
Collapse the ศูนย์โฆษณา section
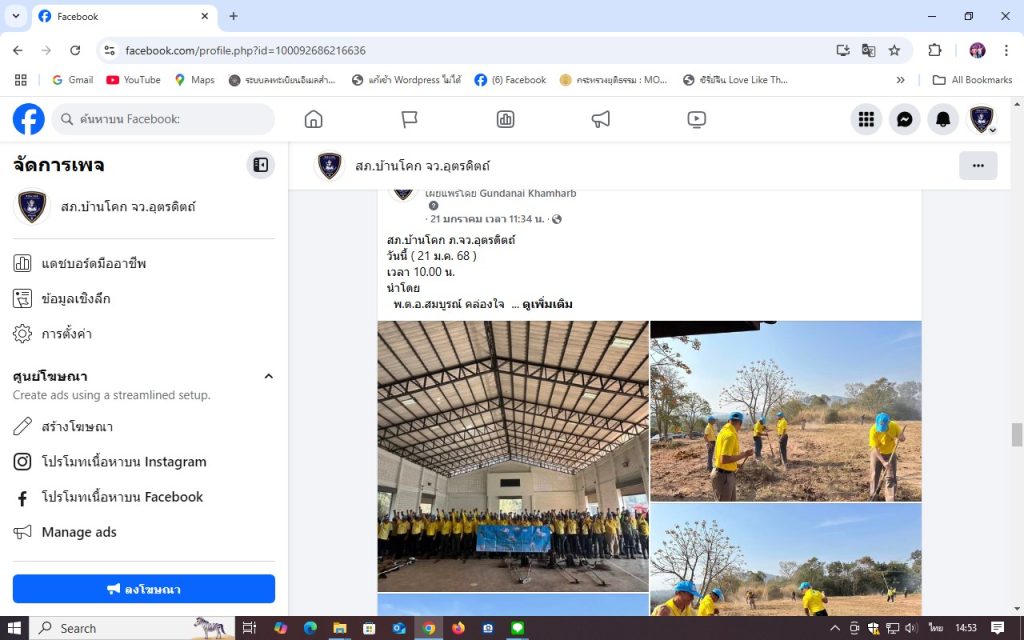coord(268,376)
